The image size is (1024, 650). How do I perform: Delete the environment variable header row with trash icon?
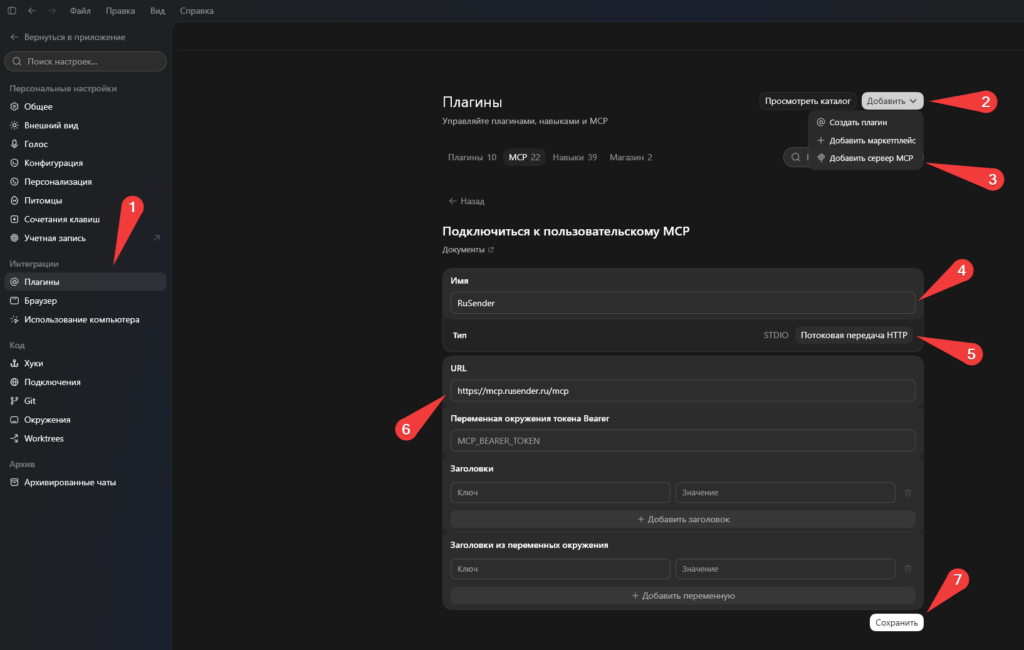(x=908, y=569)
